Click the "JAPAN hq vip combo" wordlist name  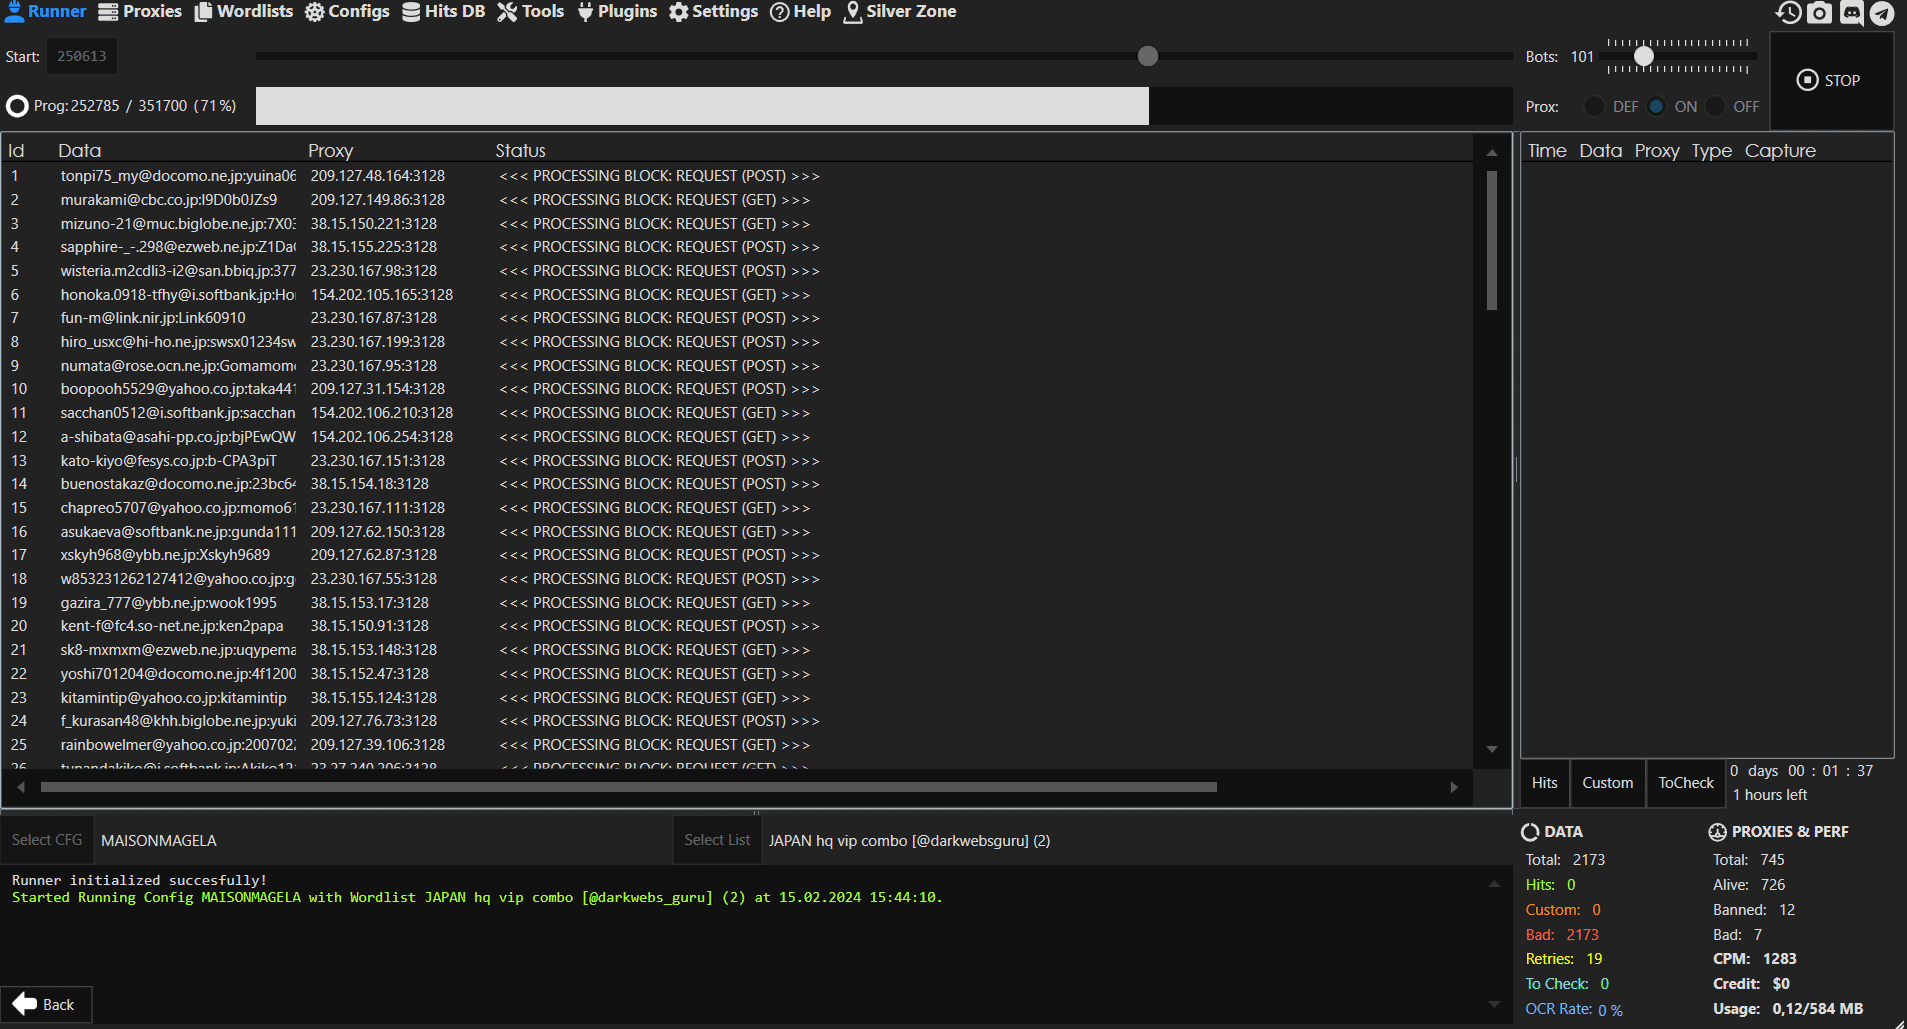pyautogui.click(x=909, y=841)
